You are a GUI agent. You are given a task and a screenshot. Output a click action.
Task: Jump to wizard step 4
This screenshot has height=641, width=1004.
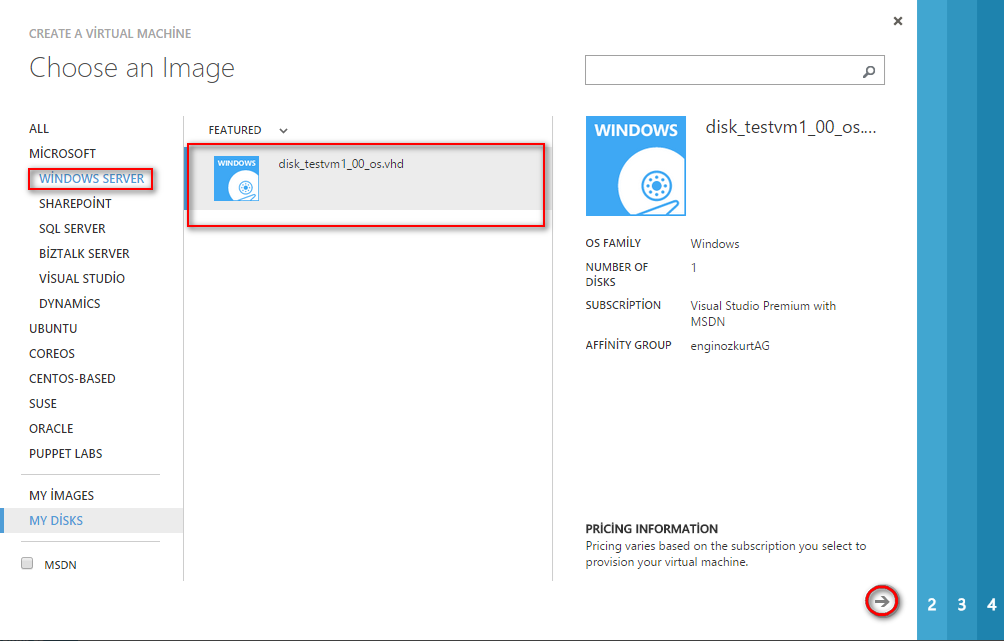pos(992,604)
